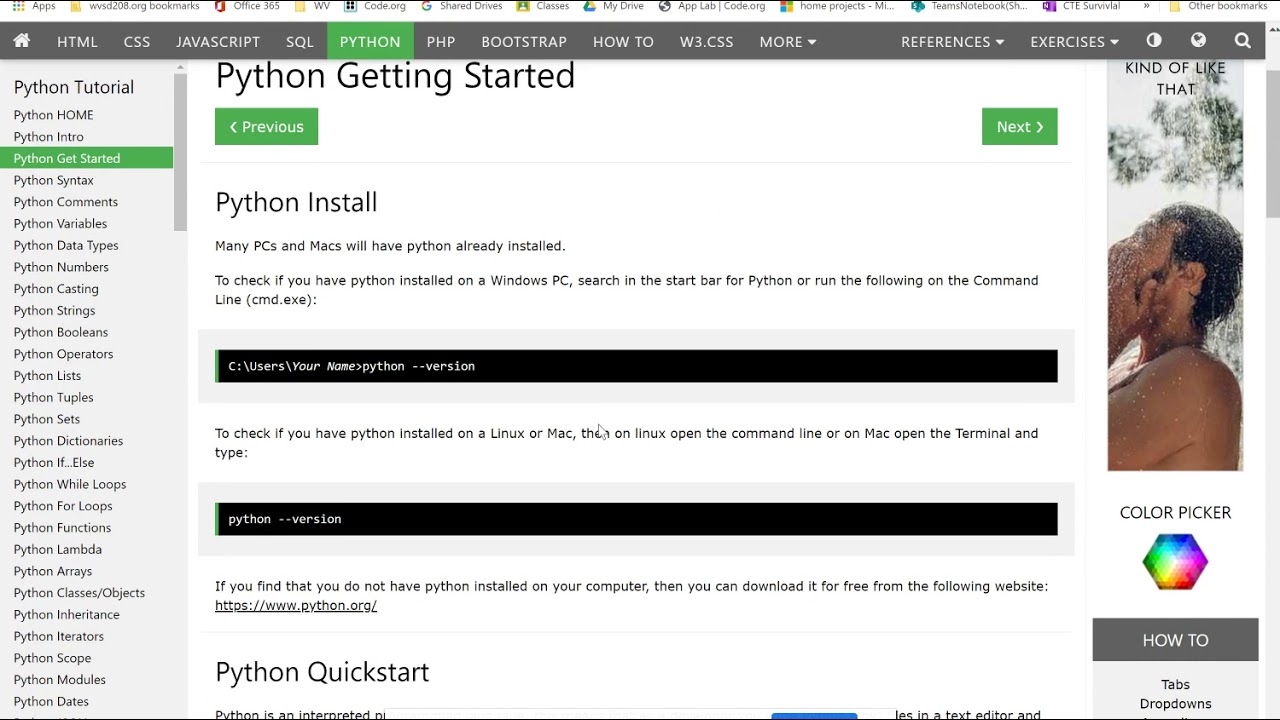This screenshot has height=720, width=1280.
Task: Open the W3.CSS tab
Action: click(707, 41)
